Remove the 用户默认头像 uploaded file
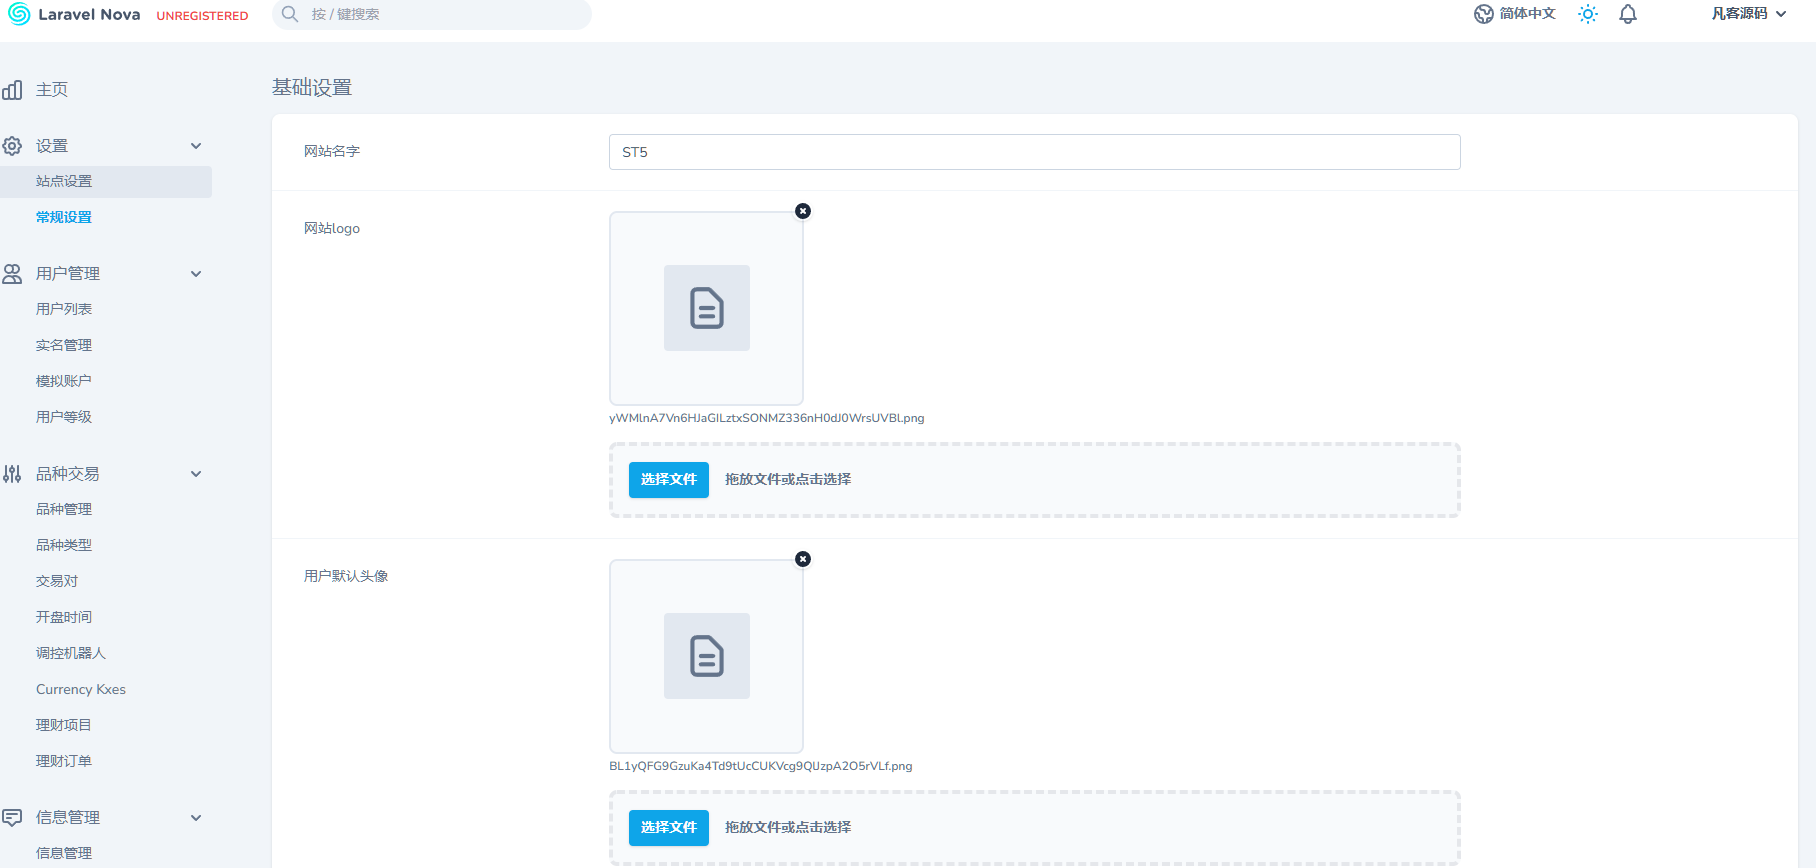Screen dimensions: 1816x868 (x=803, y=559)
